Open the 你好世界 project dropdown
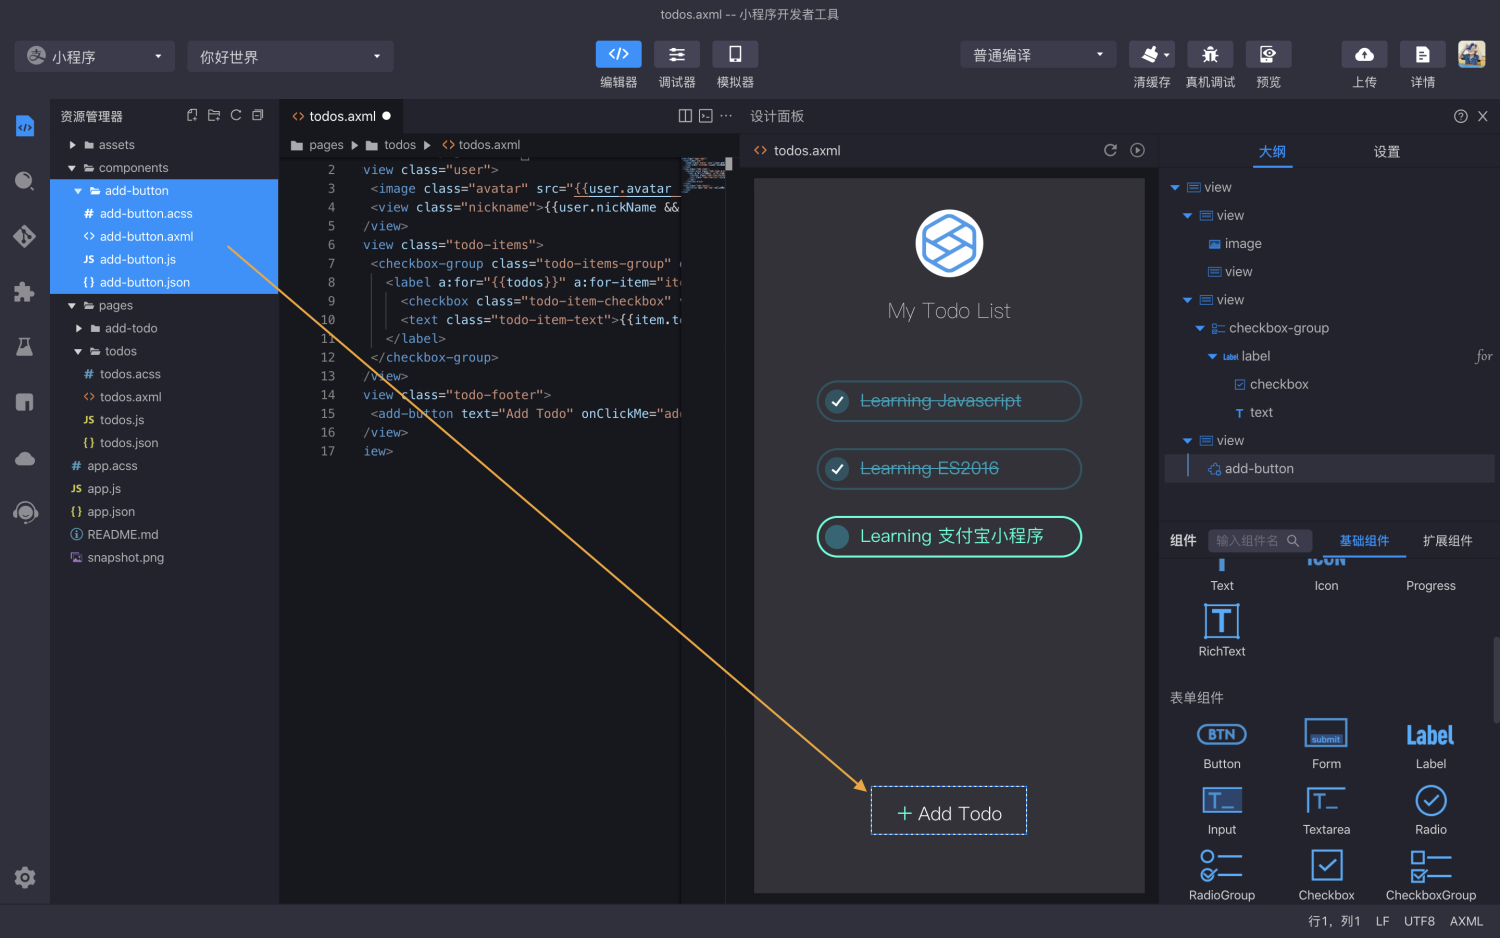The width and height of the screenshot is (1500, 938). [290, 56]
